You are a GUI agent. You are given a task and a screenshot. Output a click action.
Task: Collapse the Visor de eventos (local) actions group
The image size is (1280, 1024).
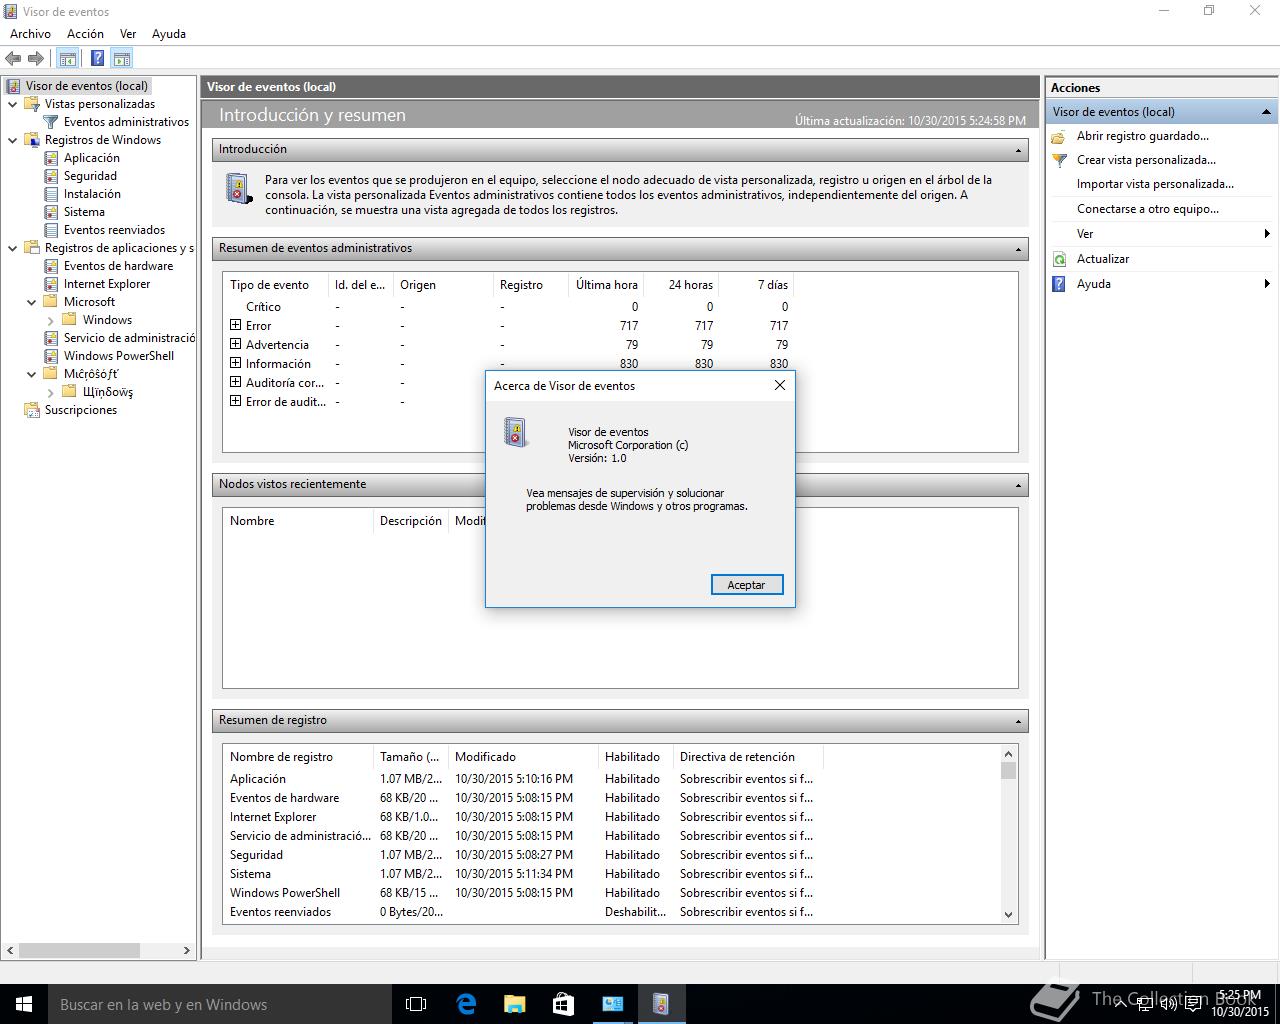pyautogui.click(x=1266, y=112)
